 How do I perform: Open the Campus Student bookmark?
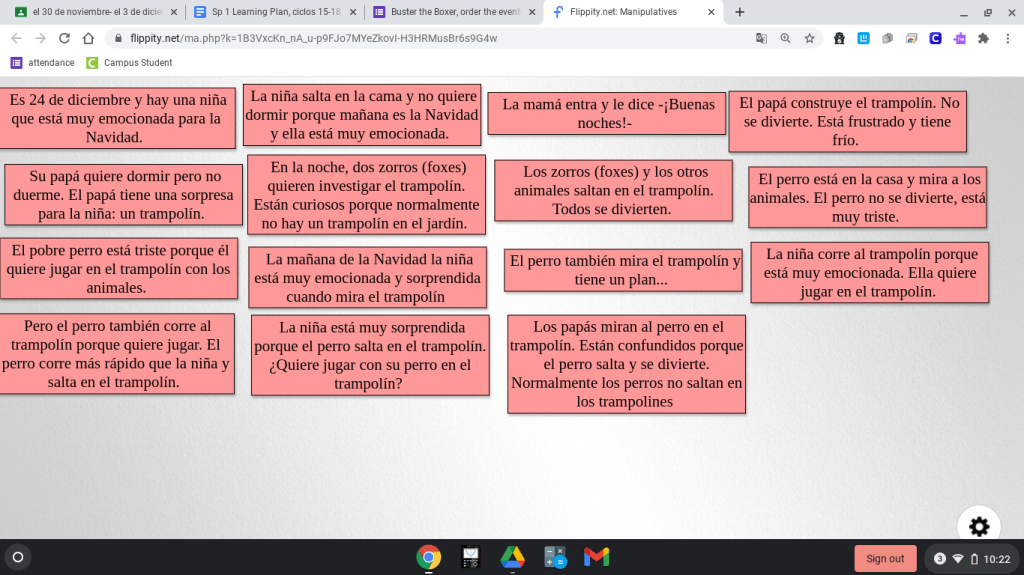click(x=129, y=62)
